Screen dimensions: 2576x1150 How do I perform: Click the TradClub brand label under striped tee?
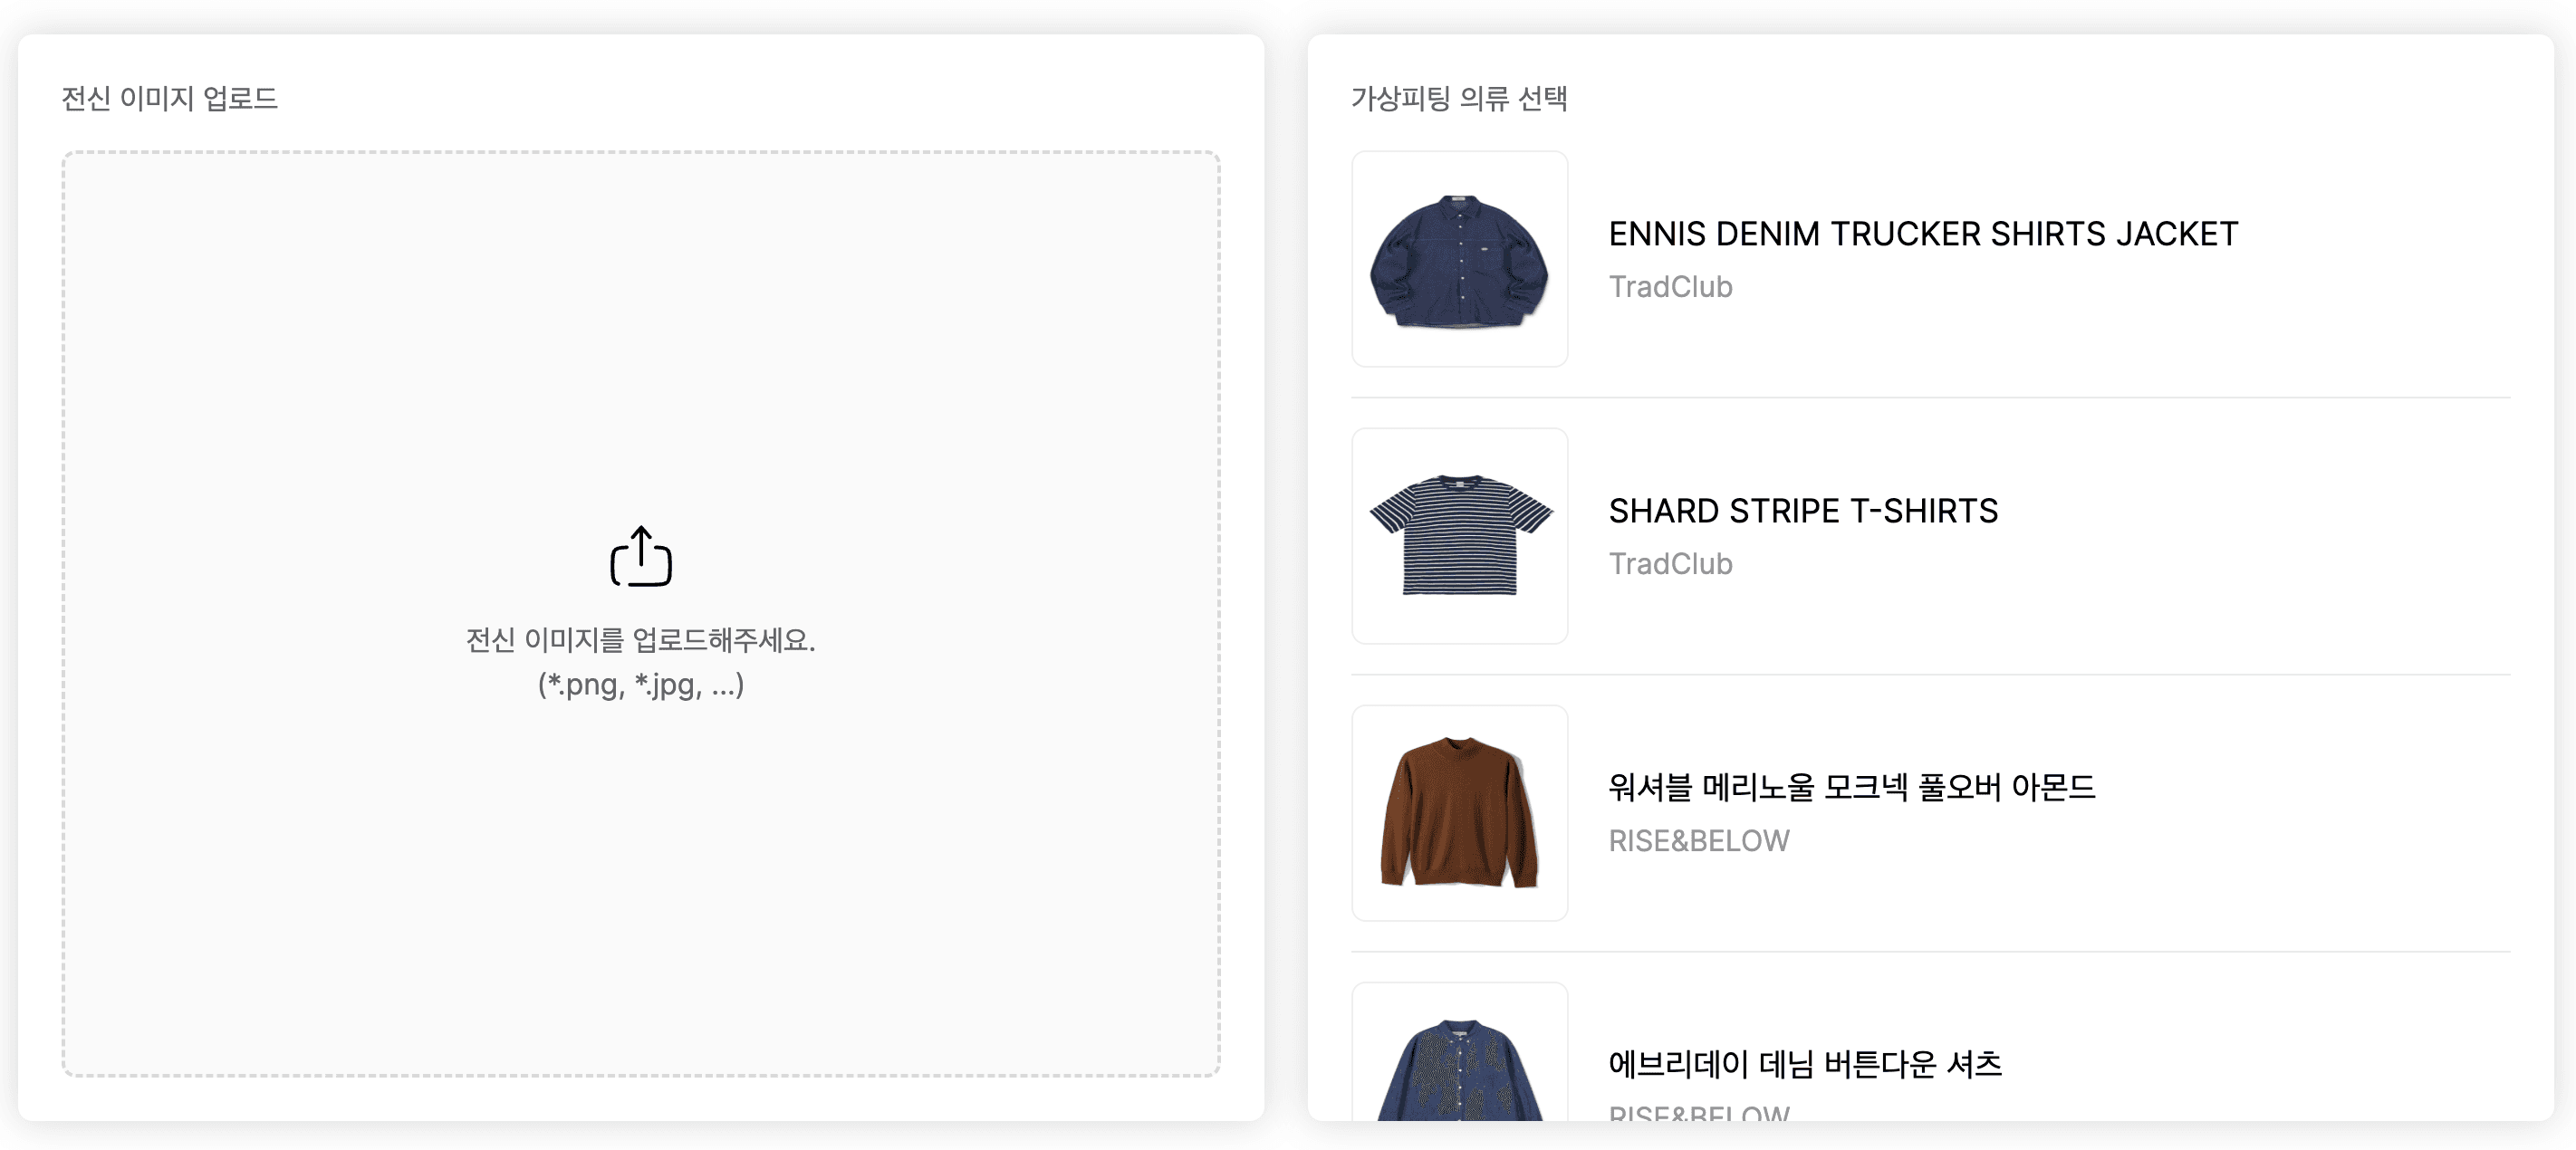(x=1671, y=564)
